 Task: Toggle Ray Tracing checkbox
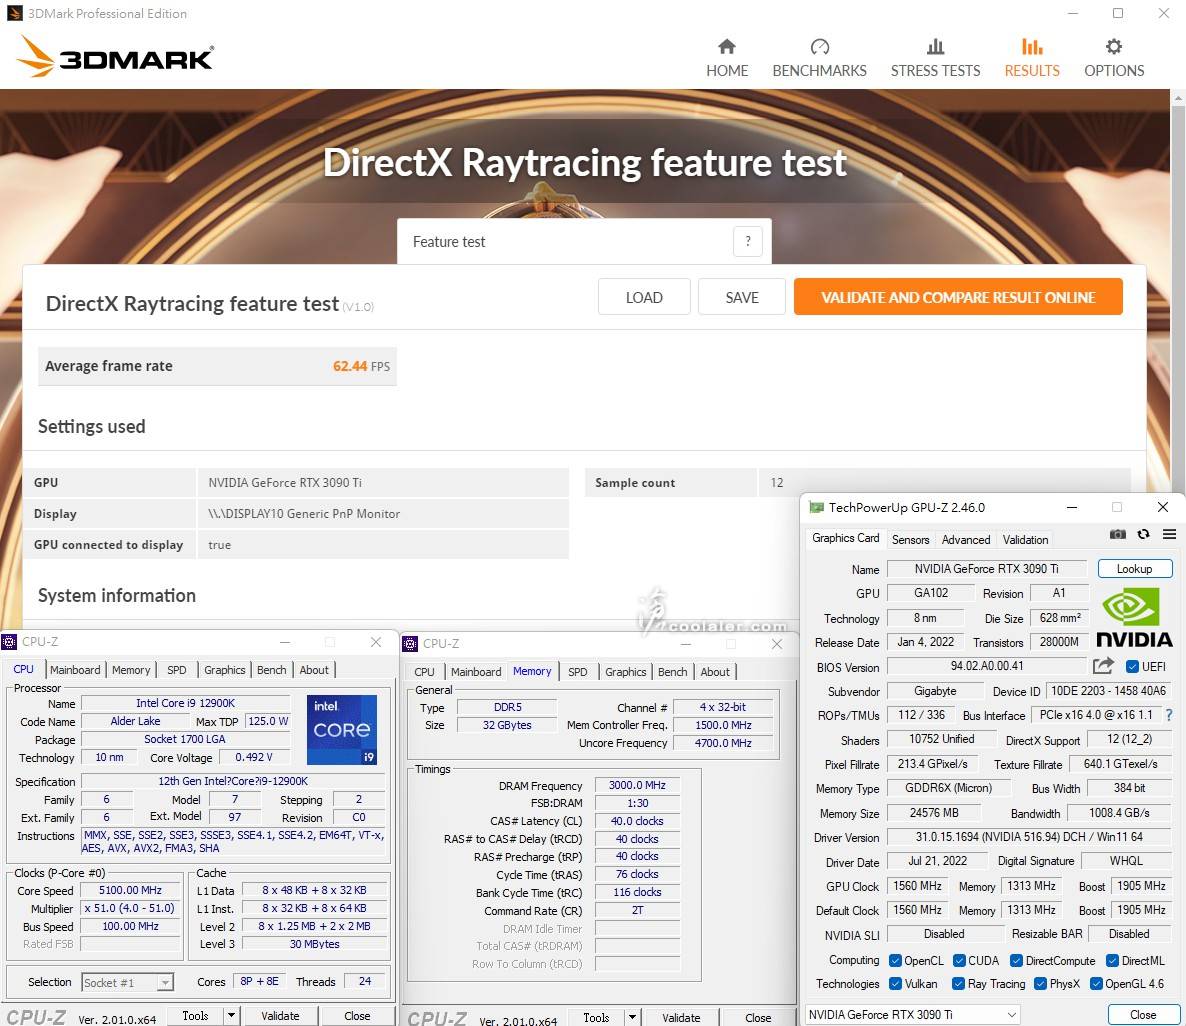click(958, 984)
